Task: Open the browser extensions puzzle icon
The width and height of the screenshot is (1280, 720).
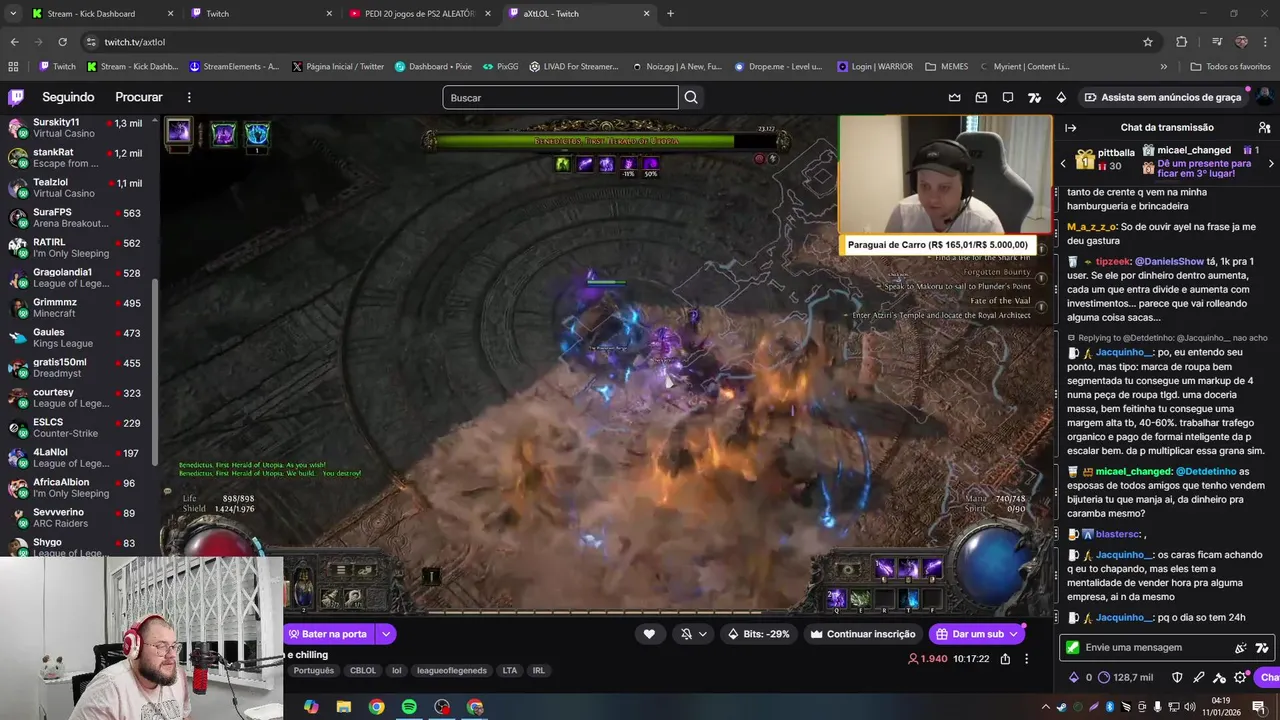Action: [x=1182, y=42]
